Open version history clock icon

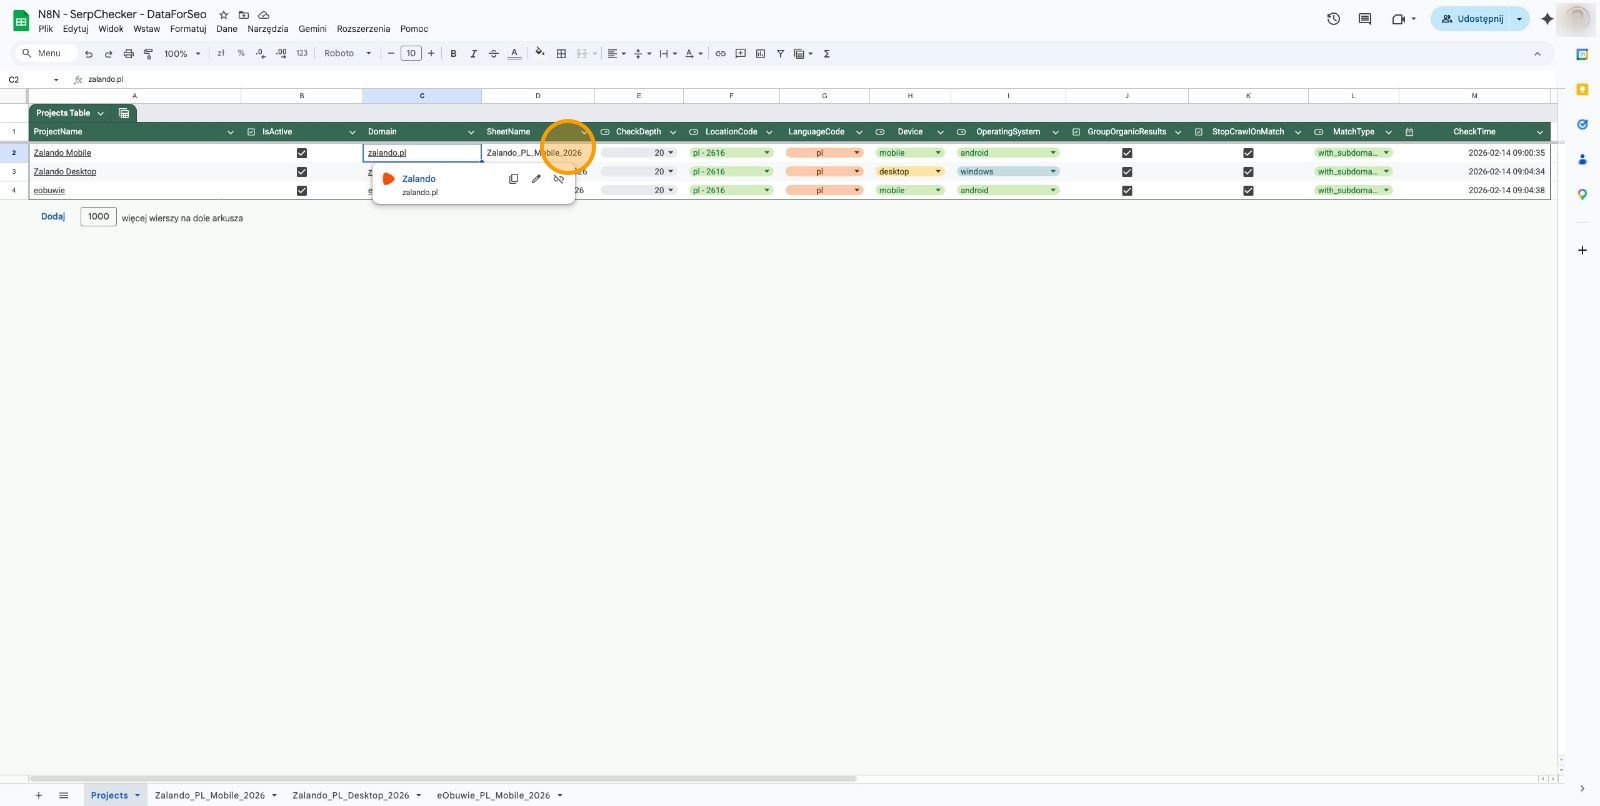pyautogui.click(x=1333, y=19)
